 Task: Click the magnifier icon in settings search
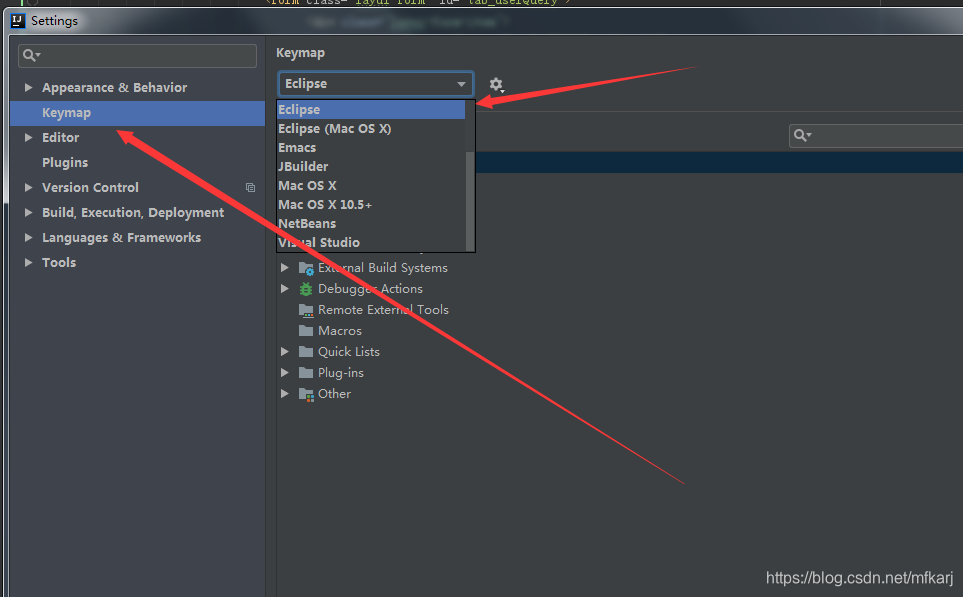tap(31, 56)
